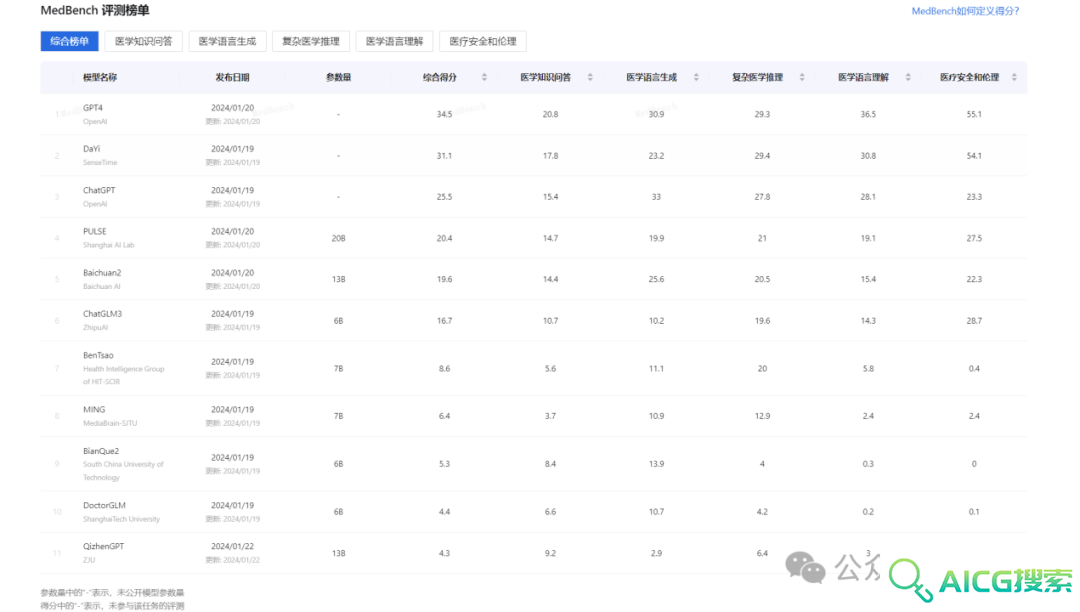
Task: Select the Baichuan2 model name
Action: (x=102, y=273)
